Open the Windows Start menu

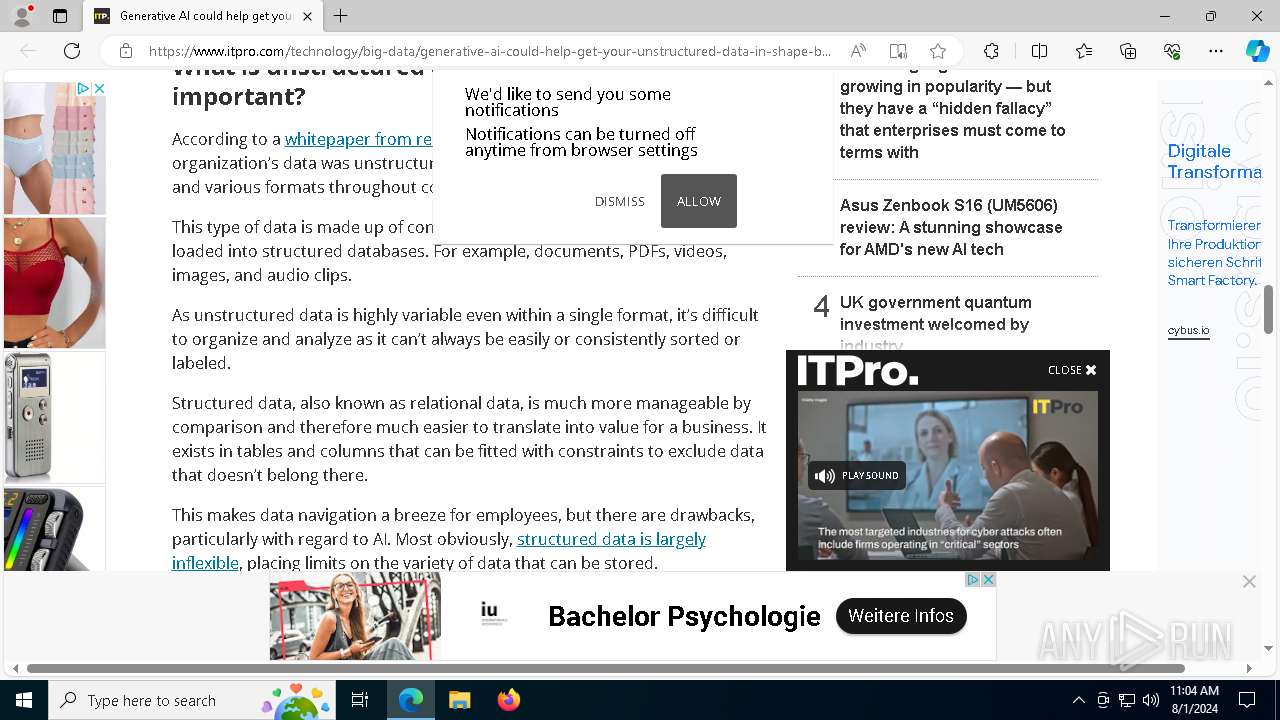pyautogui.click(x=24, y=700)
